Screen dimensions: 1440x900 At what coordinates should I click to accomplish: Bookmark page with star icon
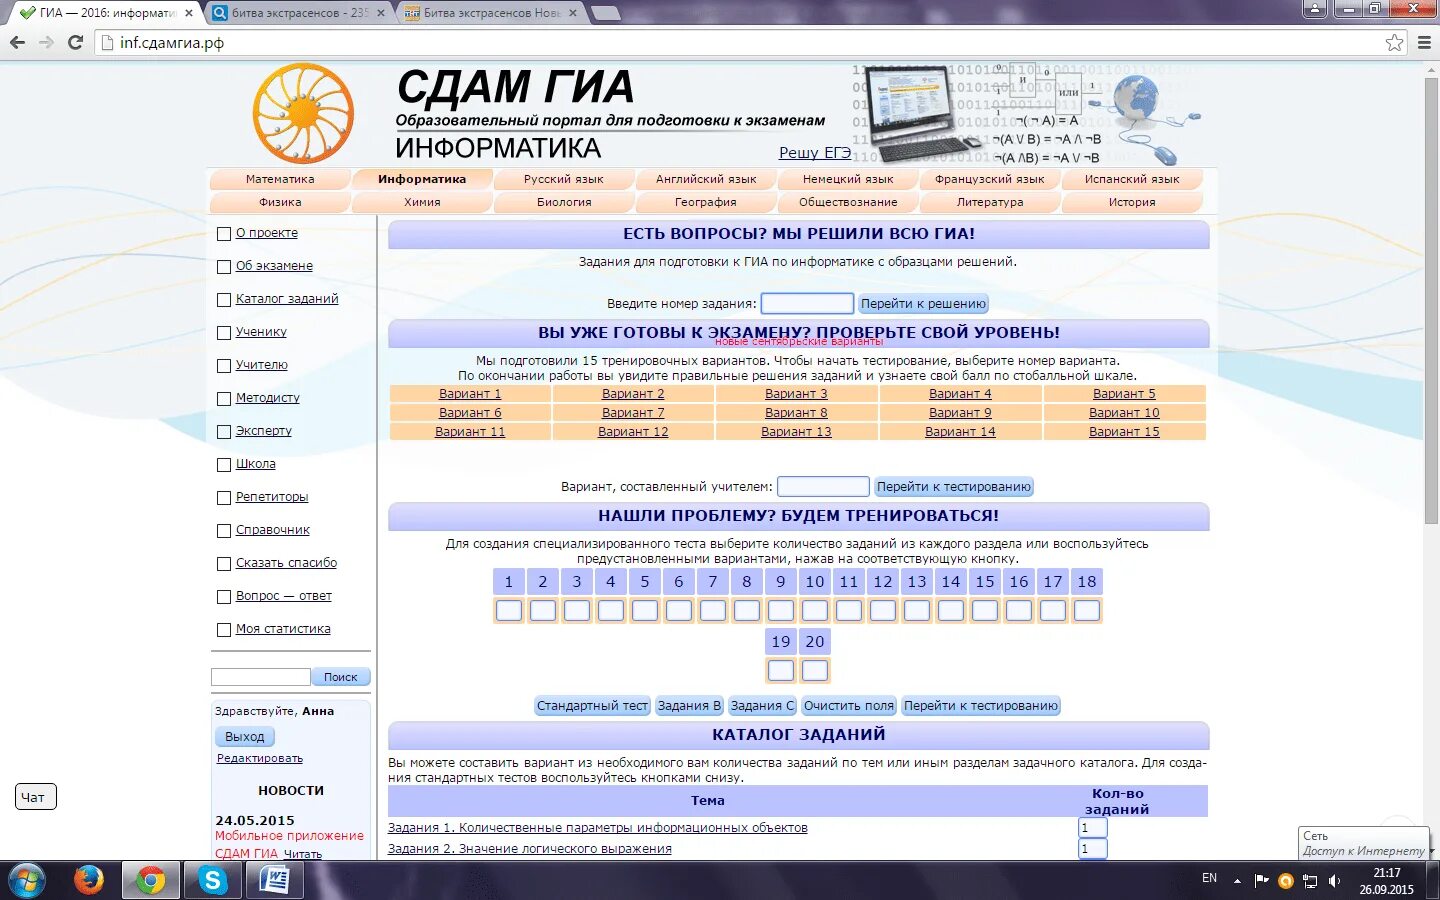click(x=1395, y=42)
